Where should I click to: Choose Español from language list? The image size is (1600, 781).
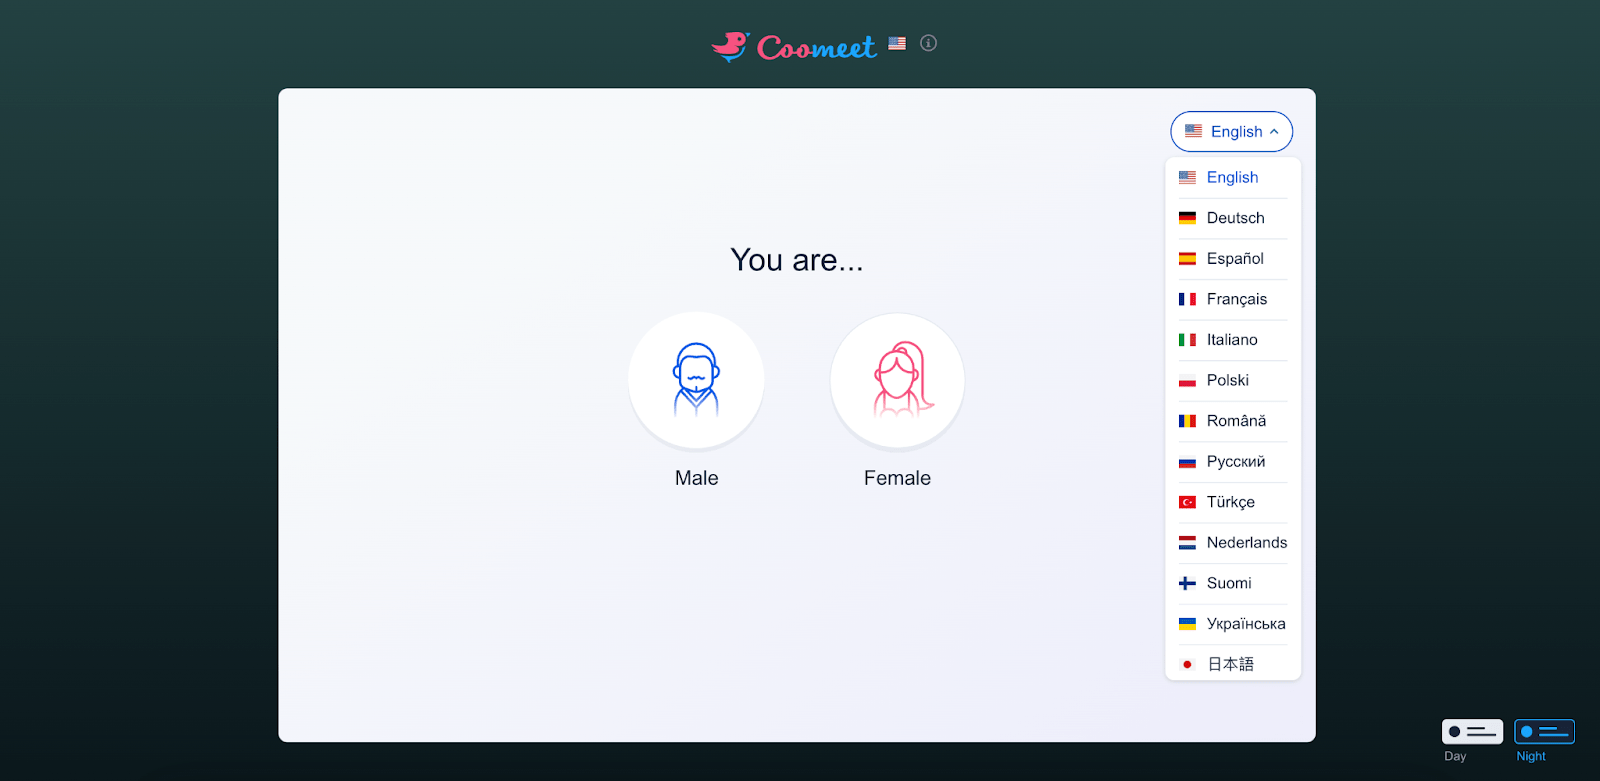point(1235,259)
